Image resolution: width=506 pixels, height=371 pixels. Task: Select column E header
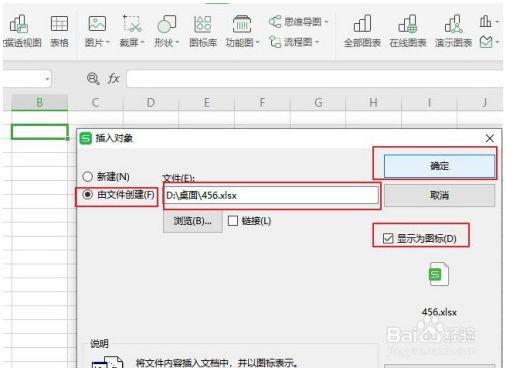pos(207,102)
